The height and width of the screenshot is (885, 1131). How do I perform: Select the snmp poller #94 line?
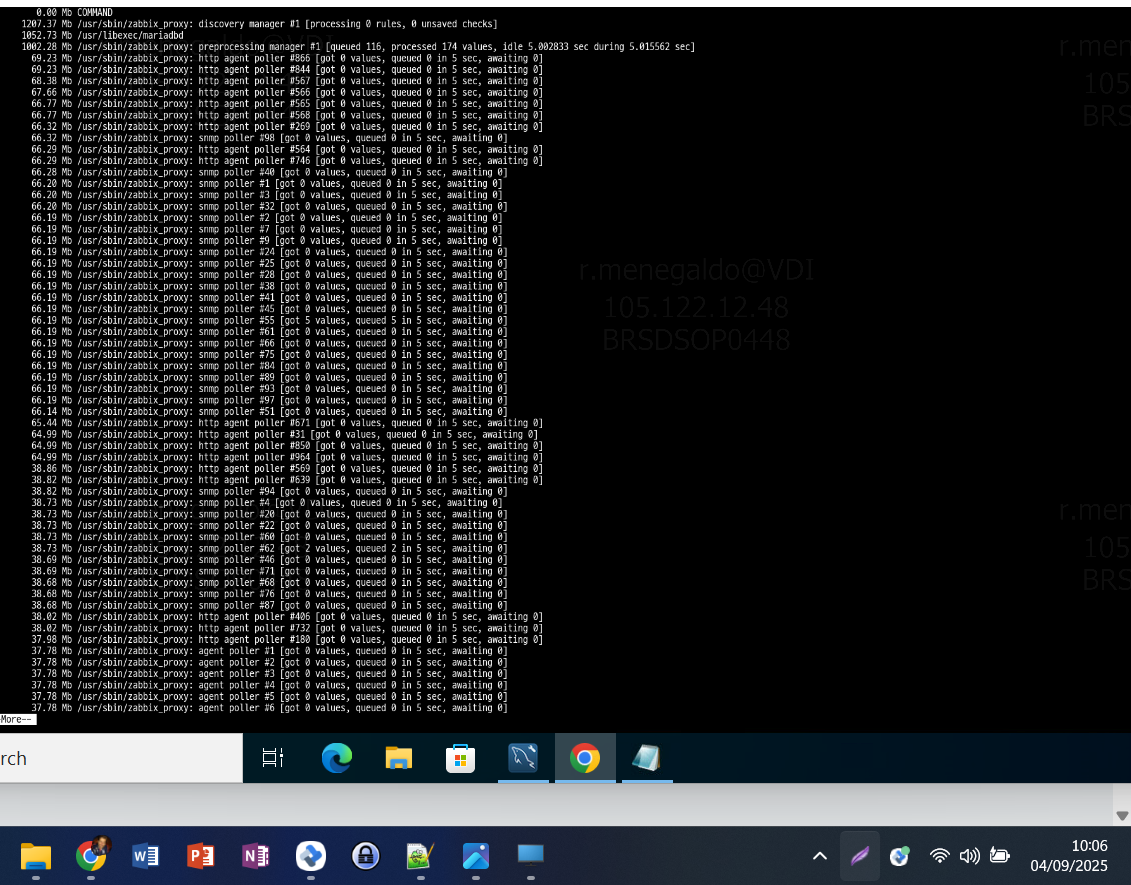tap(269, 491)
